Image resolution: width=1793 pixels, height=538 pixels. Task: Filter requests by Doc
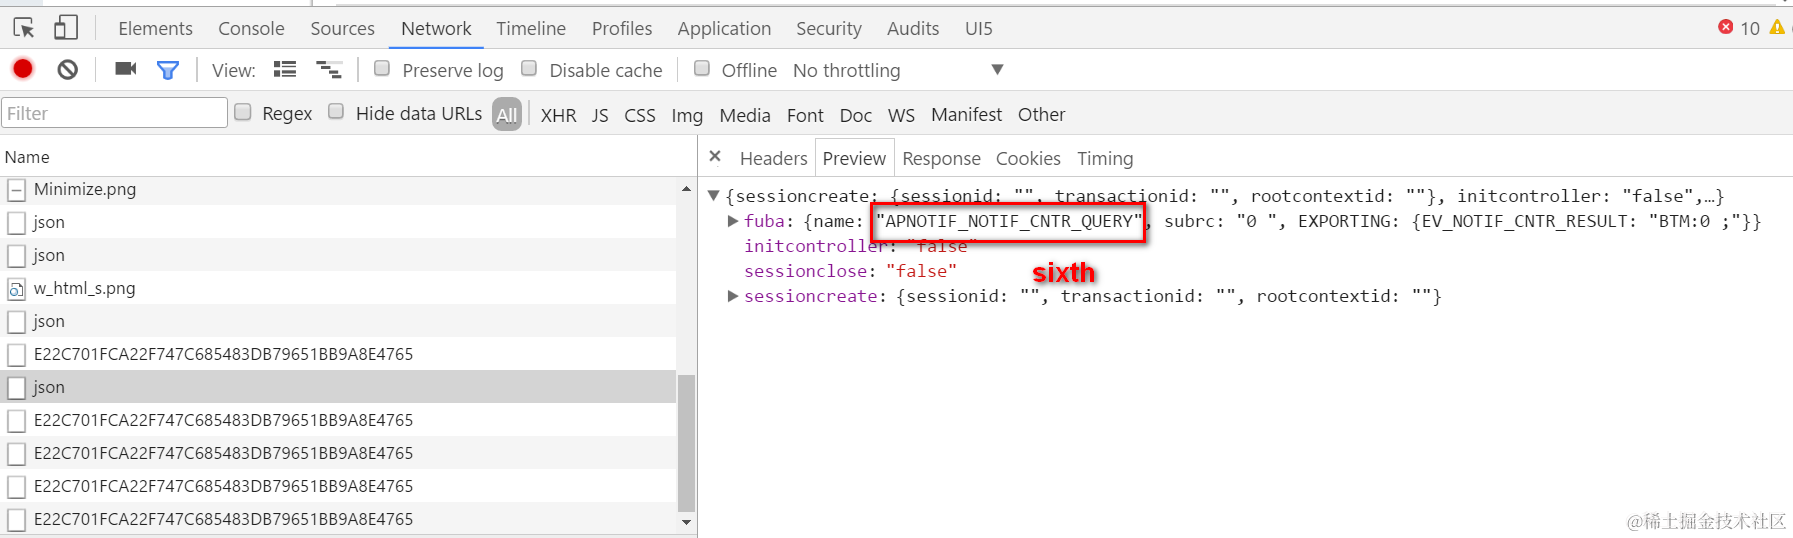856,115
